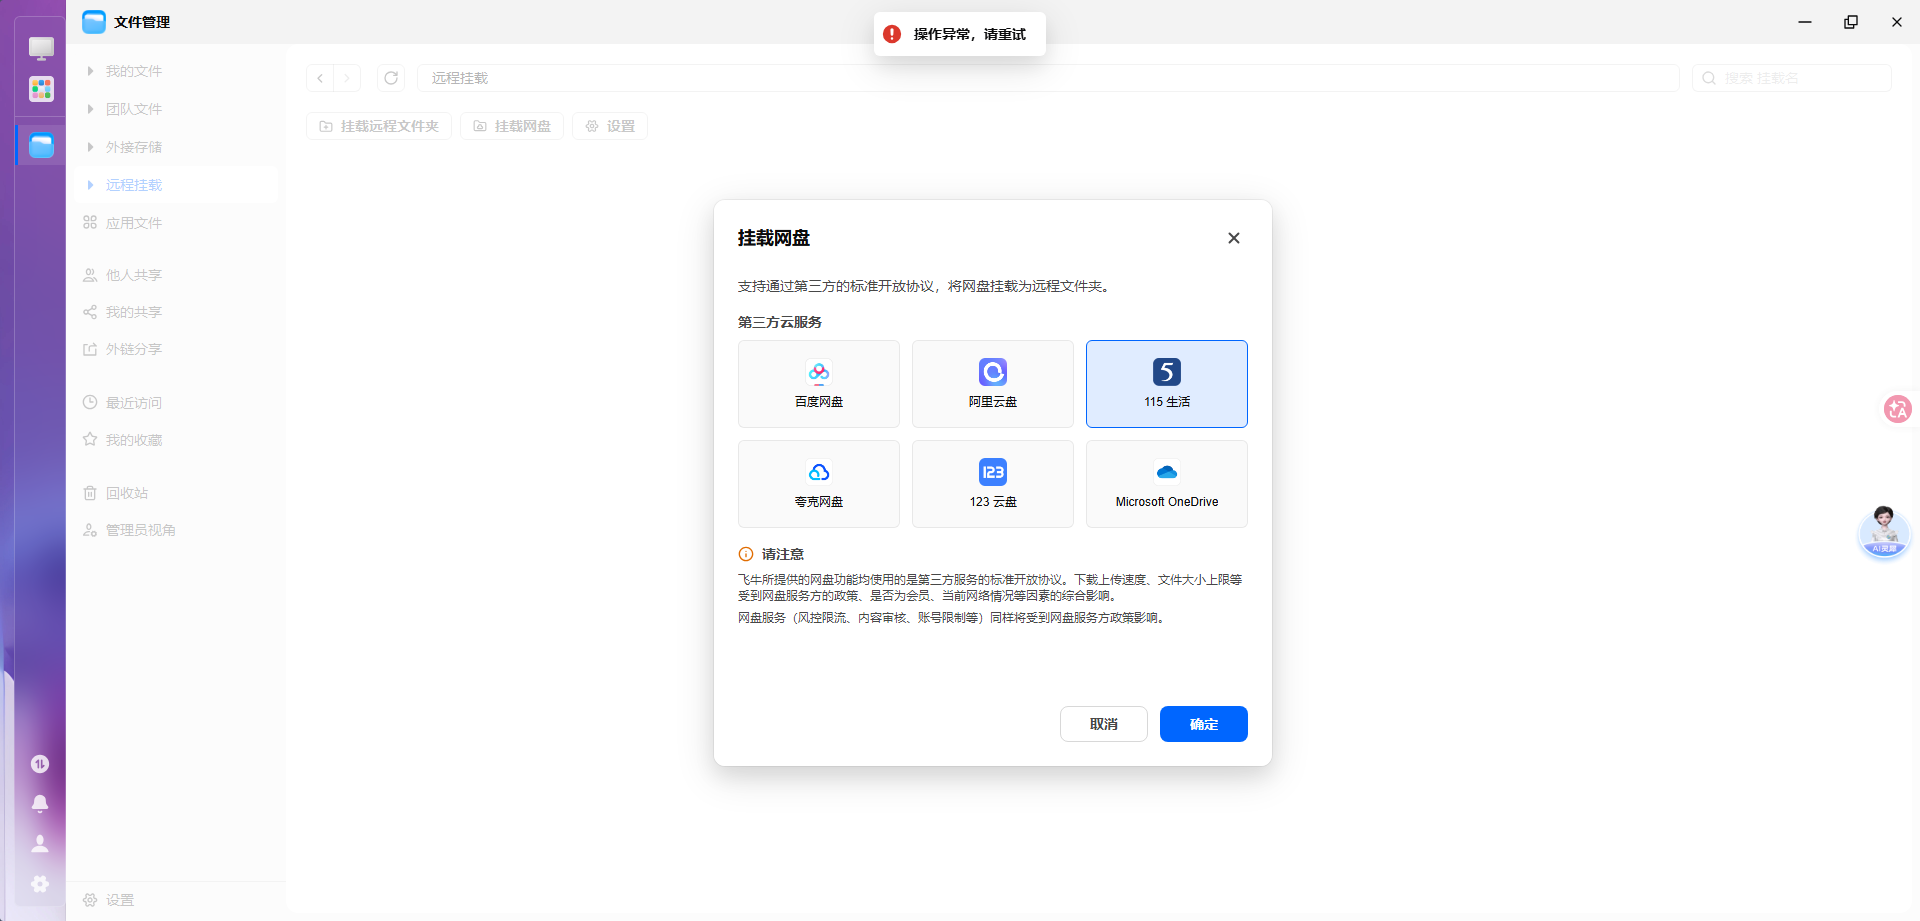Screen dimensions: 1920x921
Task: Click 挂载远程文件夹 toolbar button
Action: click(x=379, y=126)
